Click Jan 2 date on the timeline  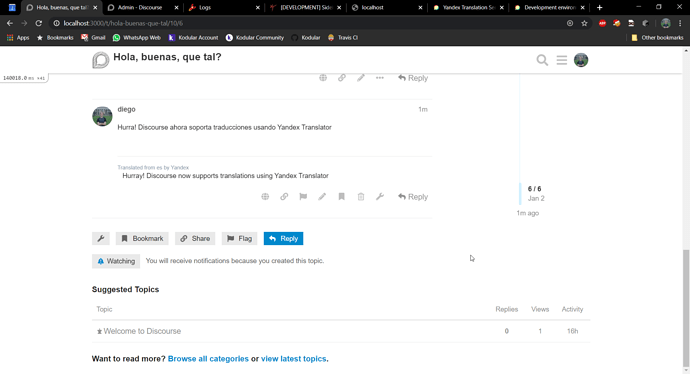point(536,198)
